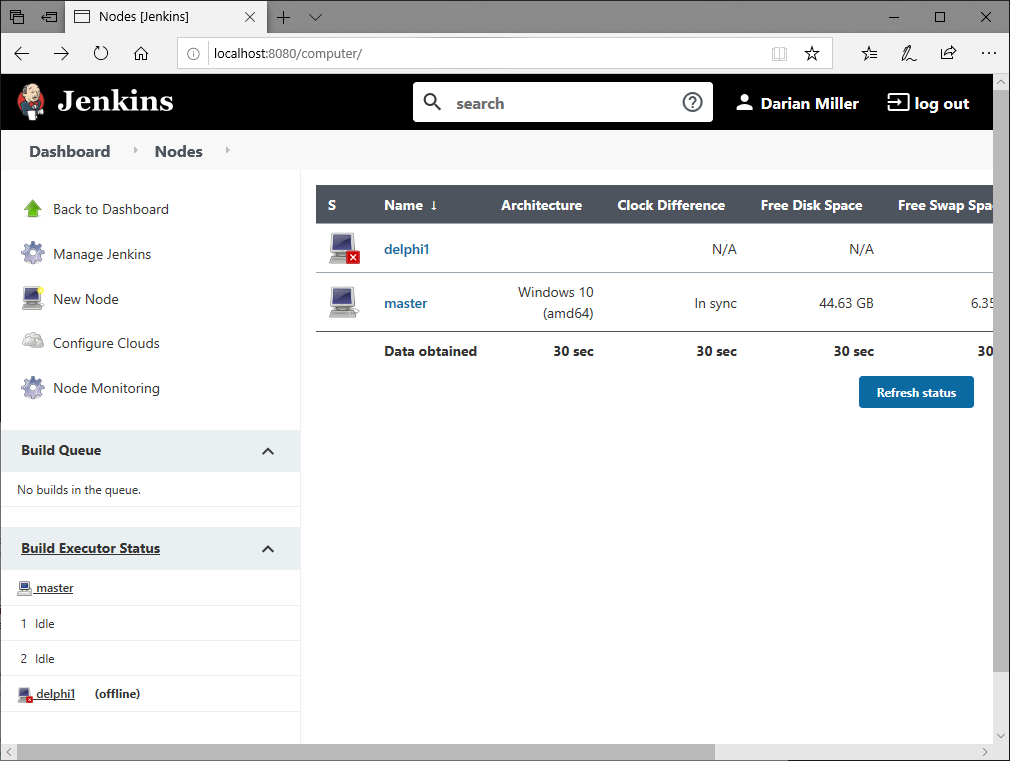The width and height of the screenshot is (1010, 761).
Task: Click the master node computer icon in table
Action: coord(343,302)
